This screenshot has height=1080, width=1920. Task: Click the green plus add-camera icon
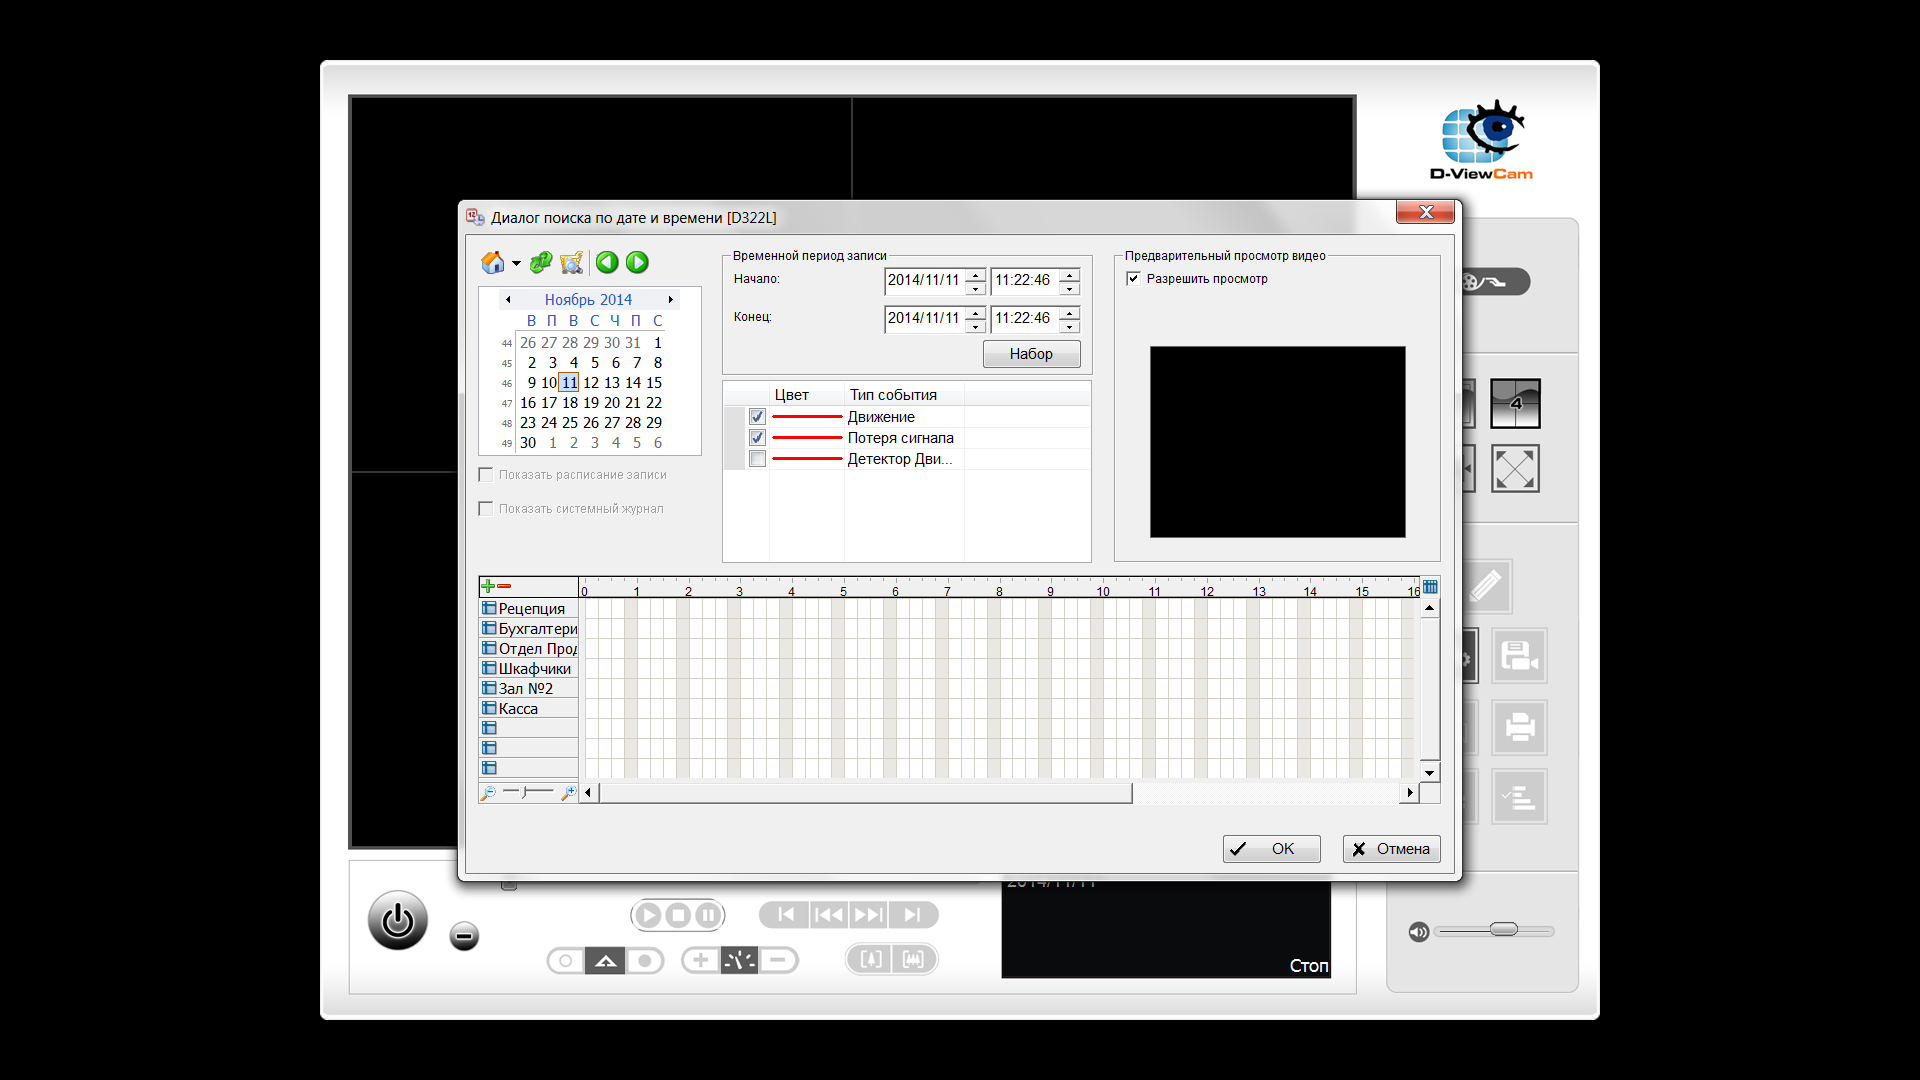488,586
